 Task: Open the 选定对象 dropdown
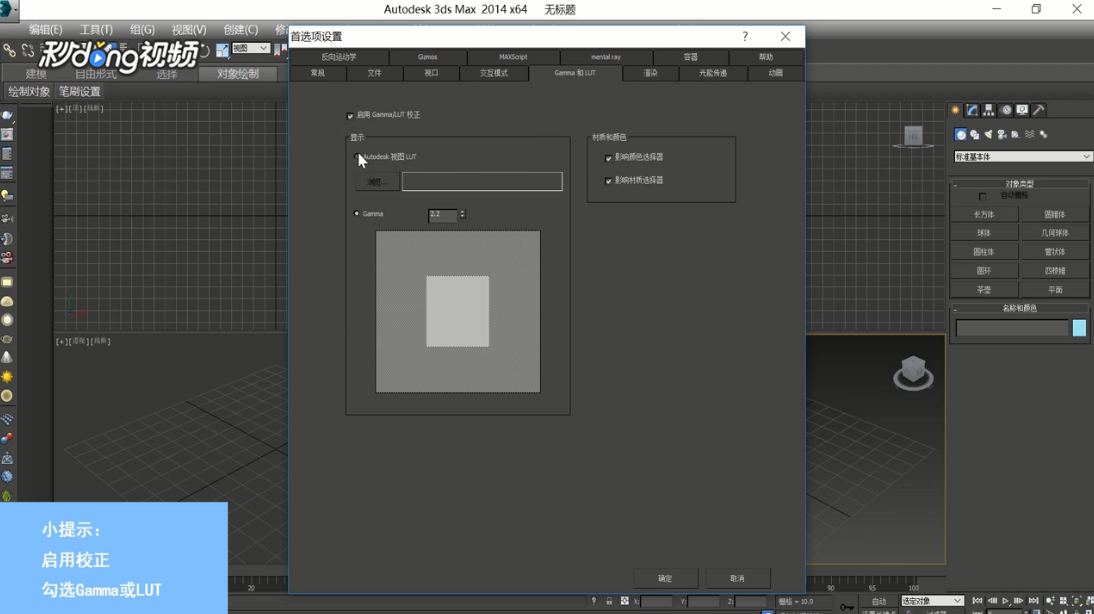[x=931, y=601]
